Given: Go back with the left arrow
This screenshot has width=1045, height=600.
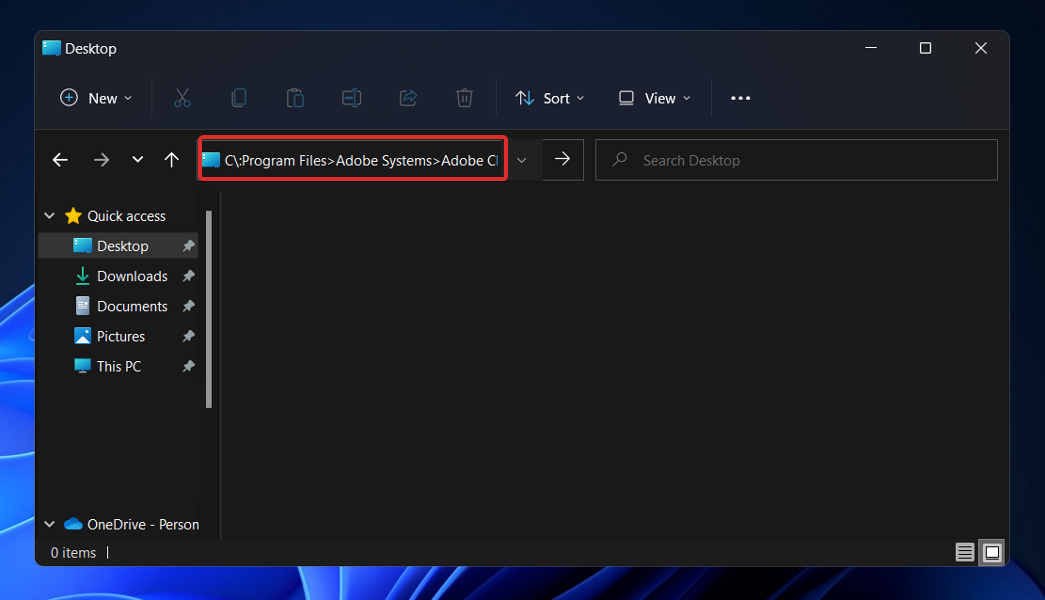Looking at the screenshot, I should 60,160.
